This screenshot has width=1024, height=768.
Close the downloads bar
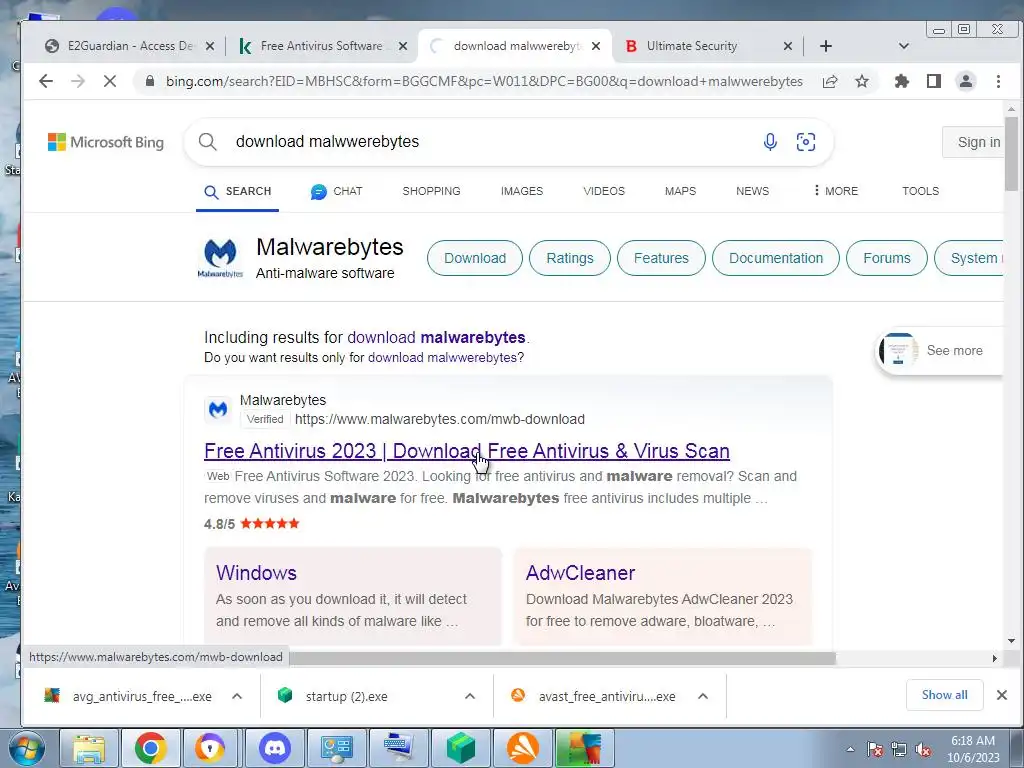[1002, 695]
